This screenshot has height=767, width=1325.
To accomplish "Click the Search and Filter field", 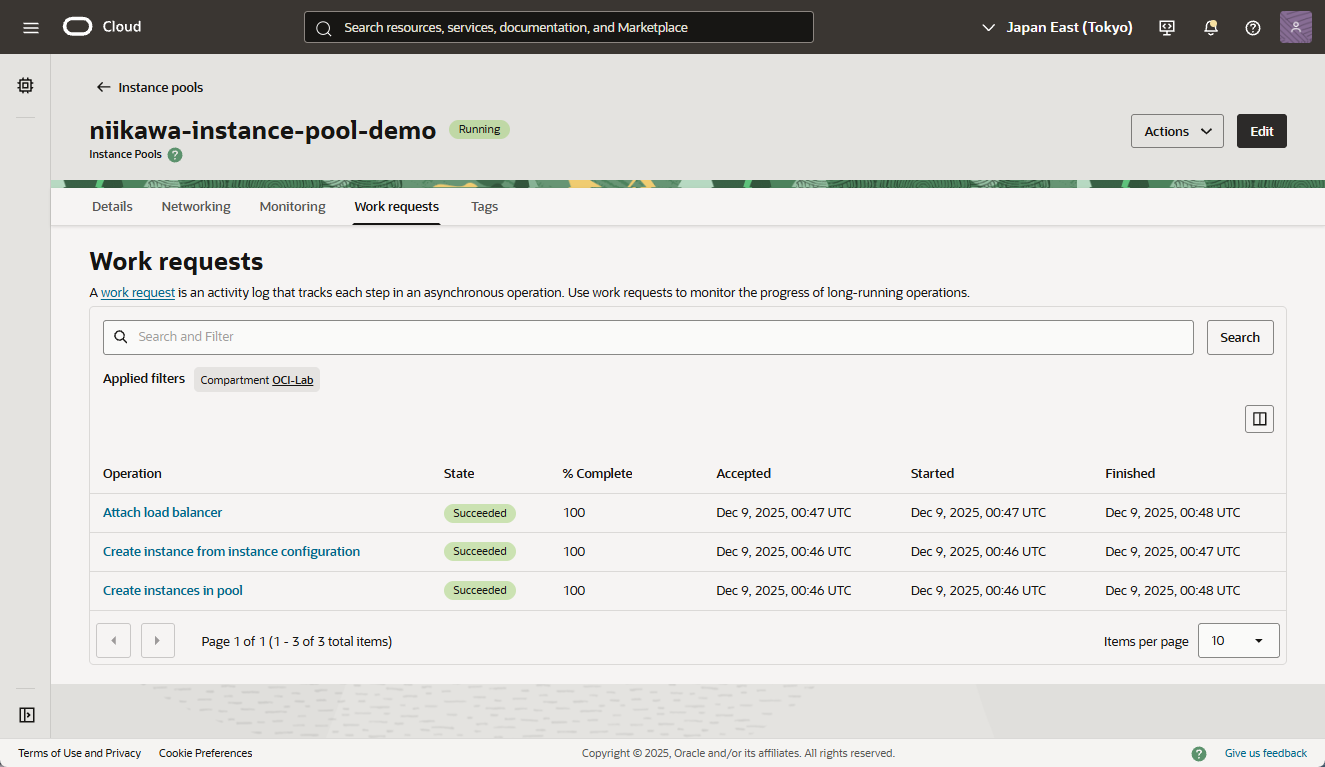I will 648,337.
